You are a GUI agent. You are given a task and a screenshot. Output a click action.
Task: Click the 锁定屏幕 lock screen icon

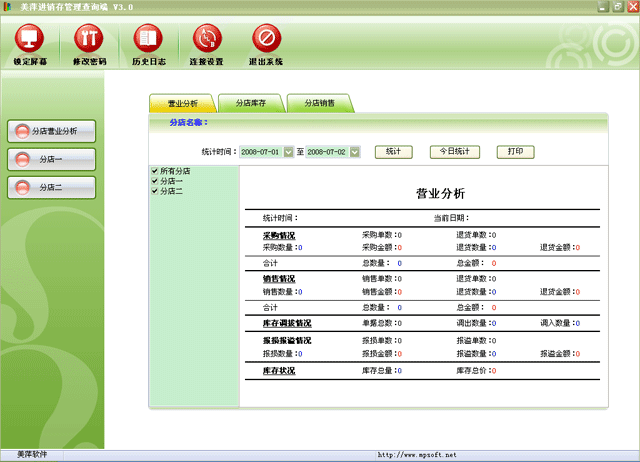pos(30,40)
